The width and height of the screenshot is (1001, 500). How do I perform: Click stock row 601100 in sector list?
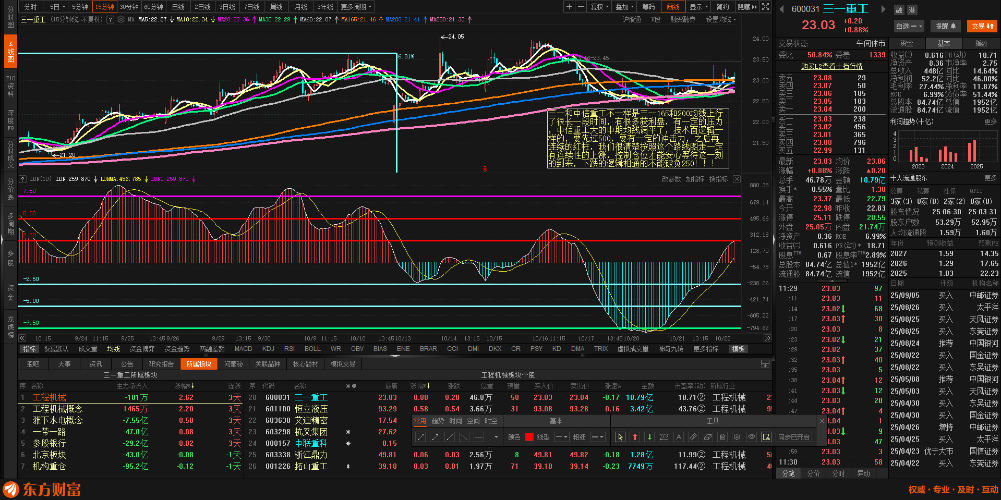pos(508,409)
